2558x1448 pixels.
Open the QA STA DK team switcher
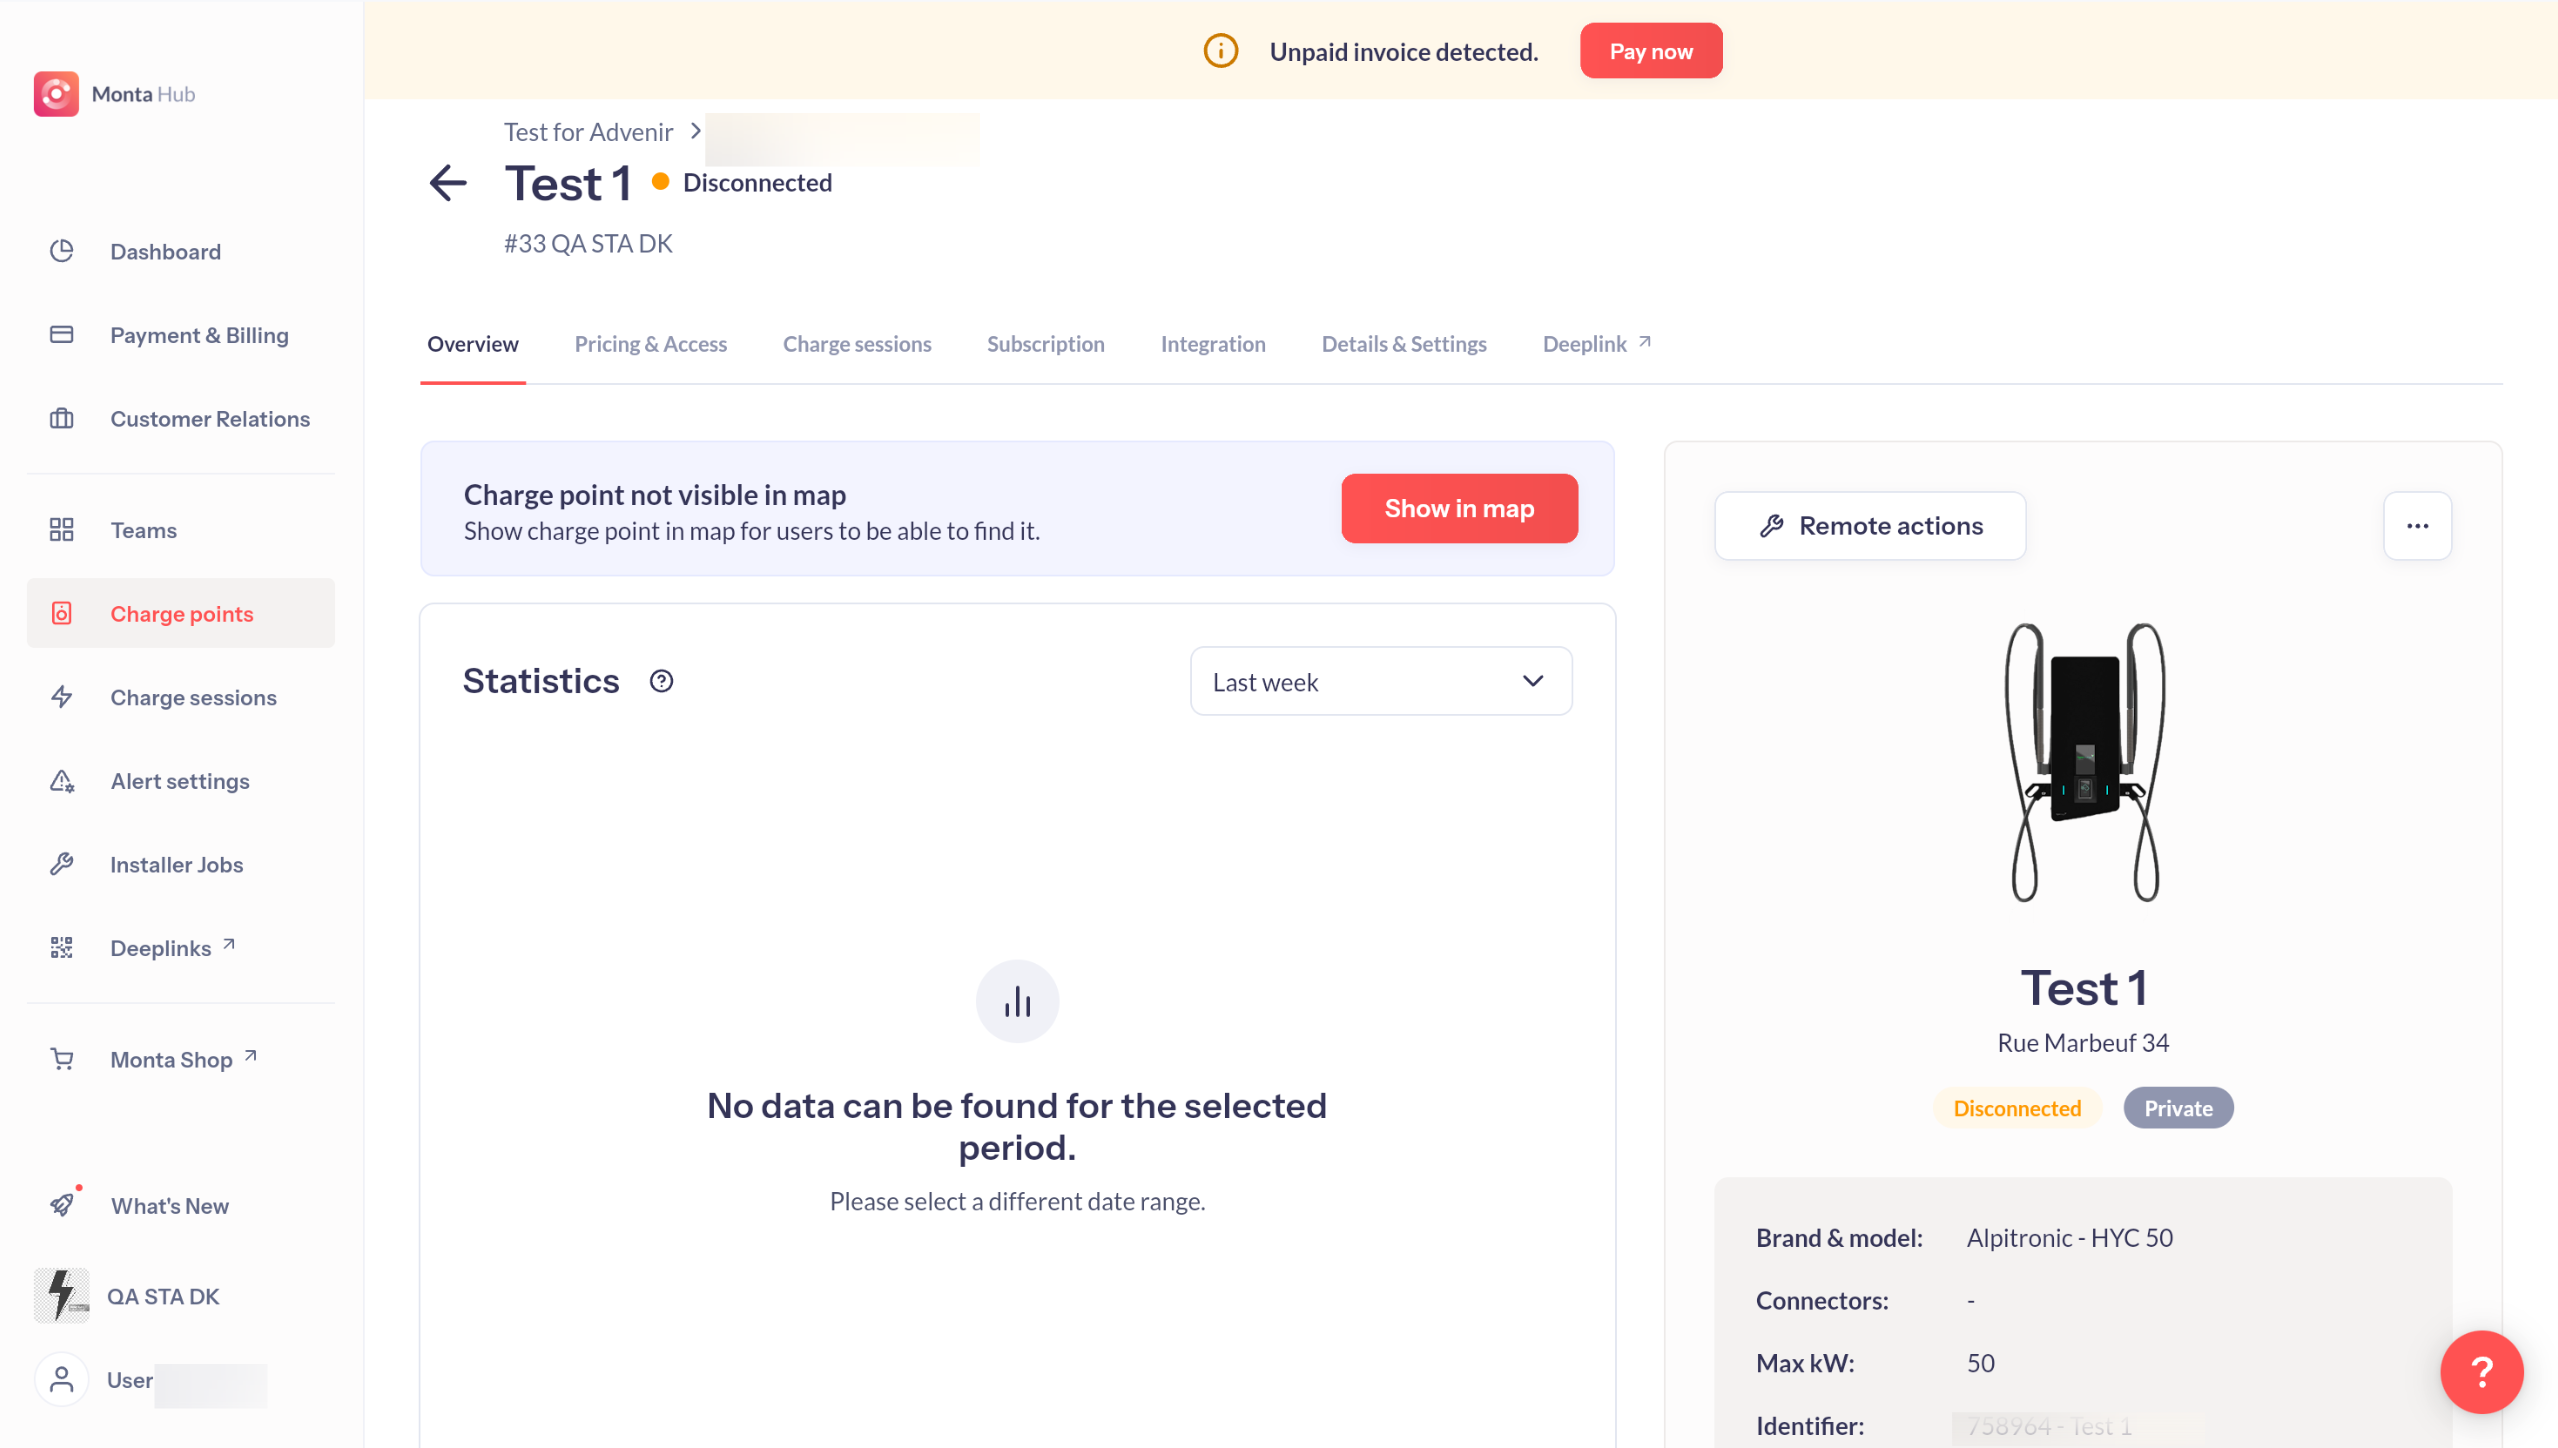127,1296
